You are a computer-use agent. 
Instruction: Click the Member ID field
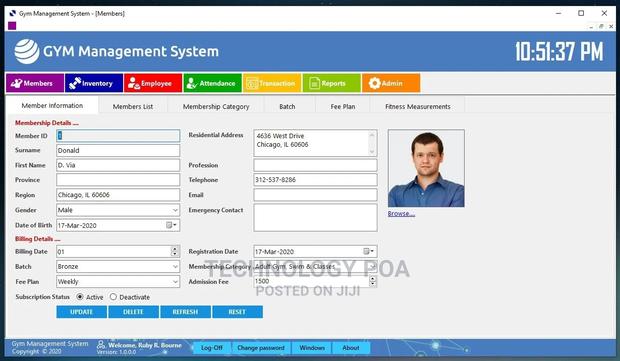pyautogui.click(x=118, y=136)
